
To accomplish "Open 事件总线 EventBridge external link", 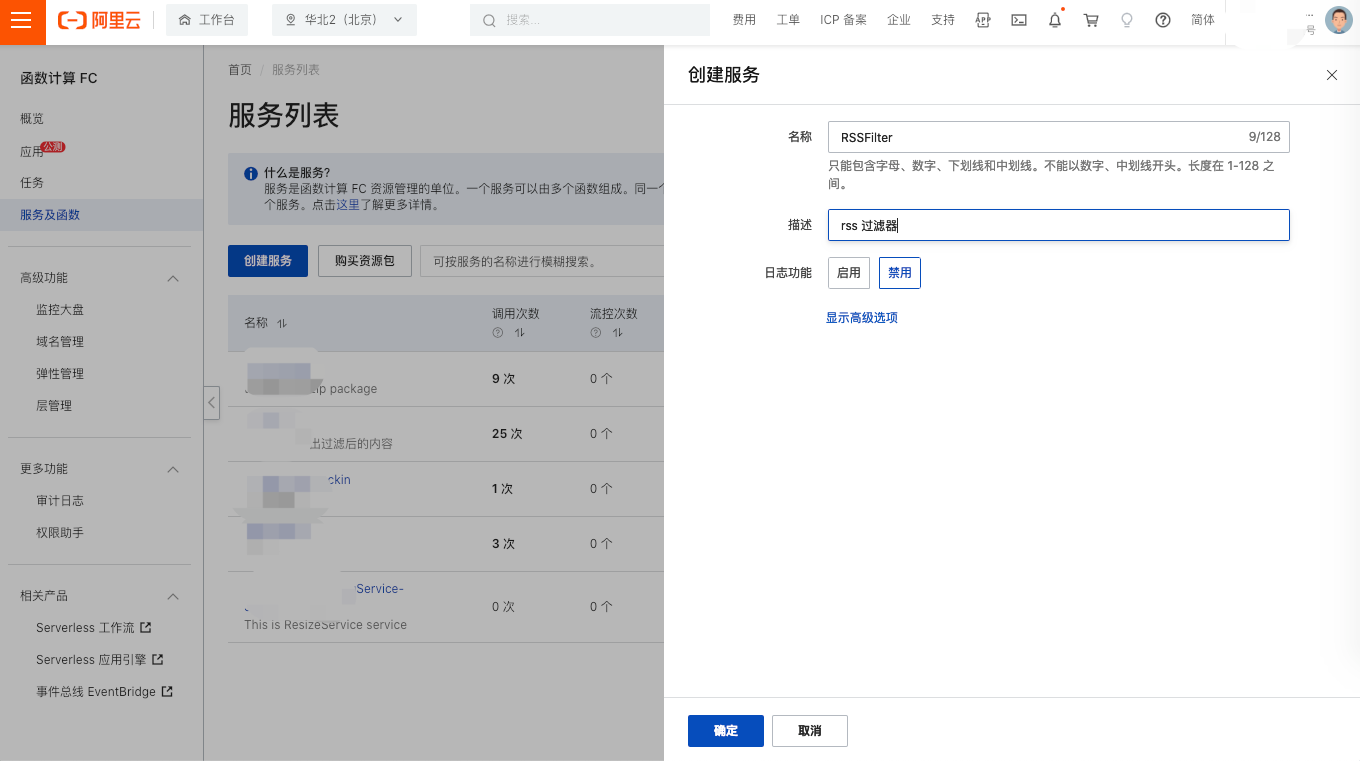I will pos(104,692).
